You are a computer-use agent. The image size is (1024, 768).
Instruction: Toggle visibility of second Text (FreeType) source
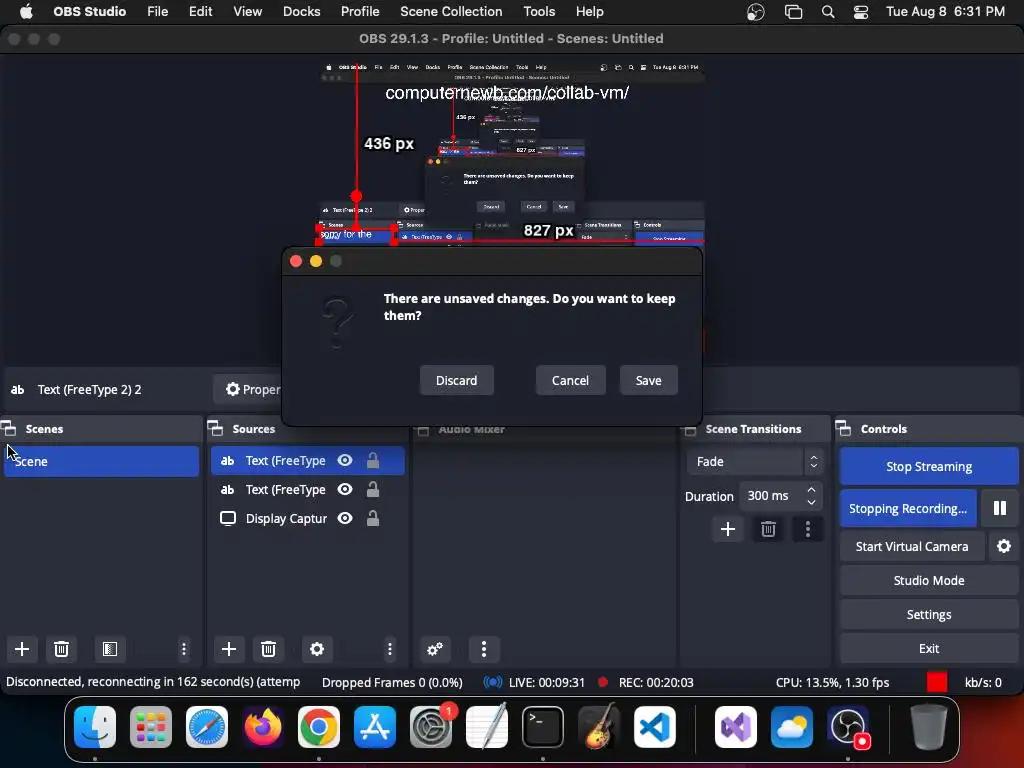click(x=345, y=489)
